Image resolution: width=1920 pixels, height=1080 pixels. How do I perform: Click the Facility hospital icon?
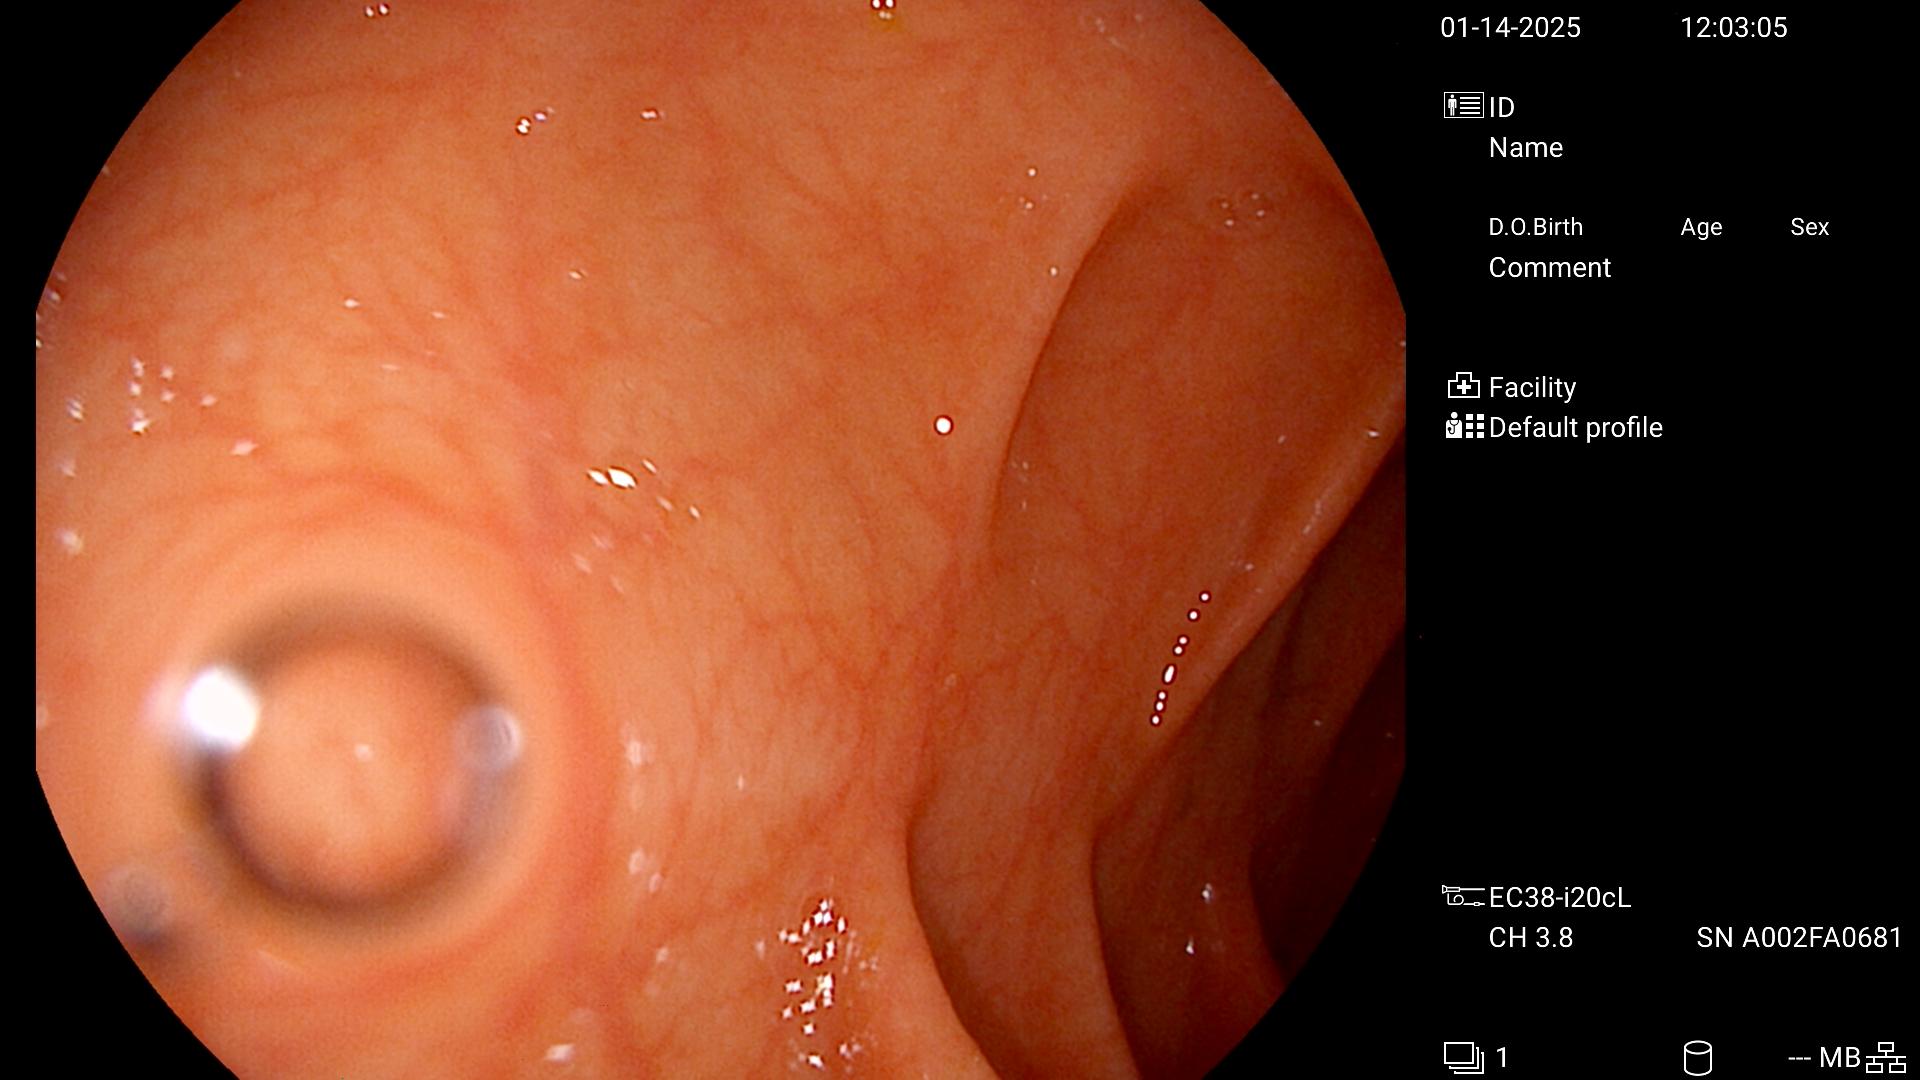(x=1463, y=386)
